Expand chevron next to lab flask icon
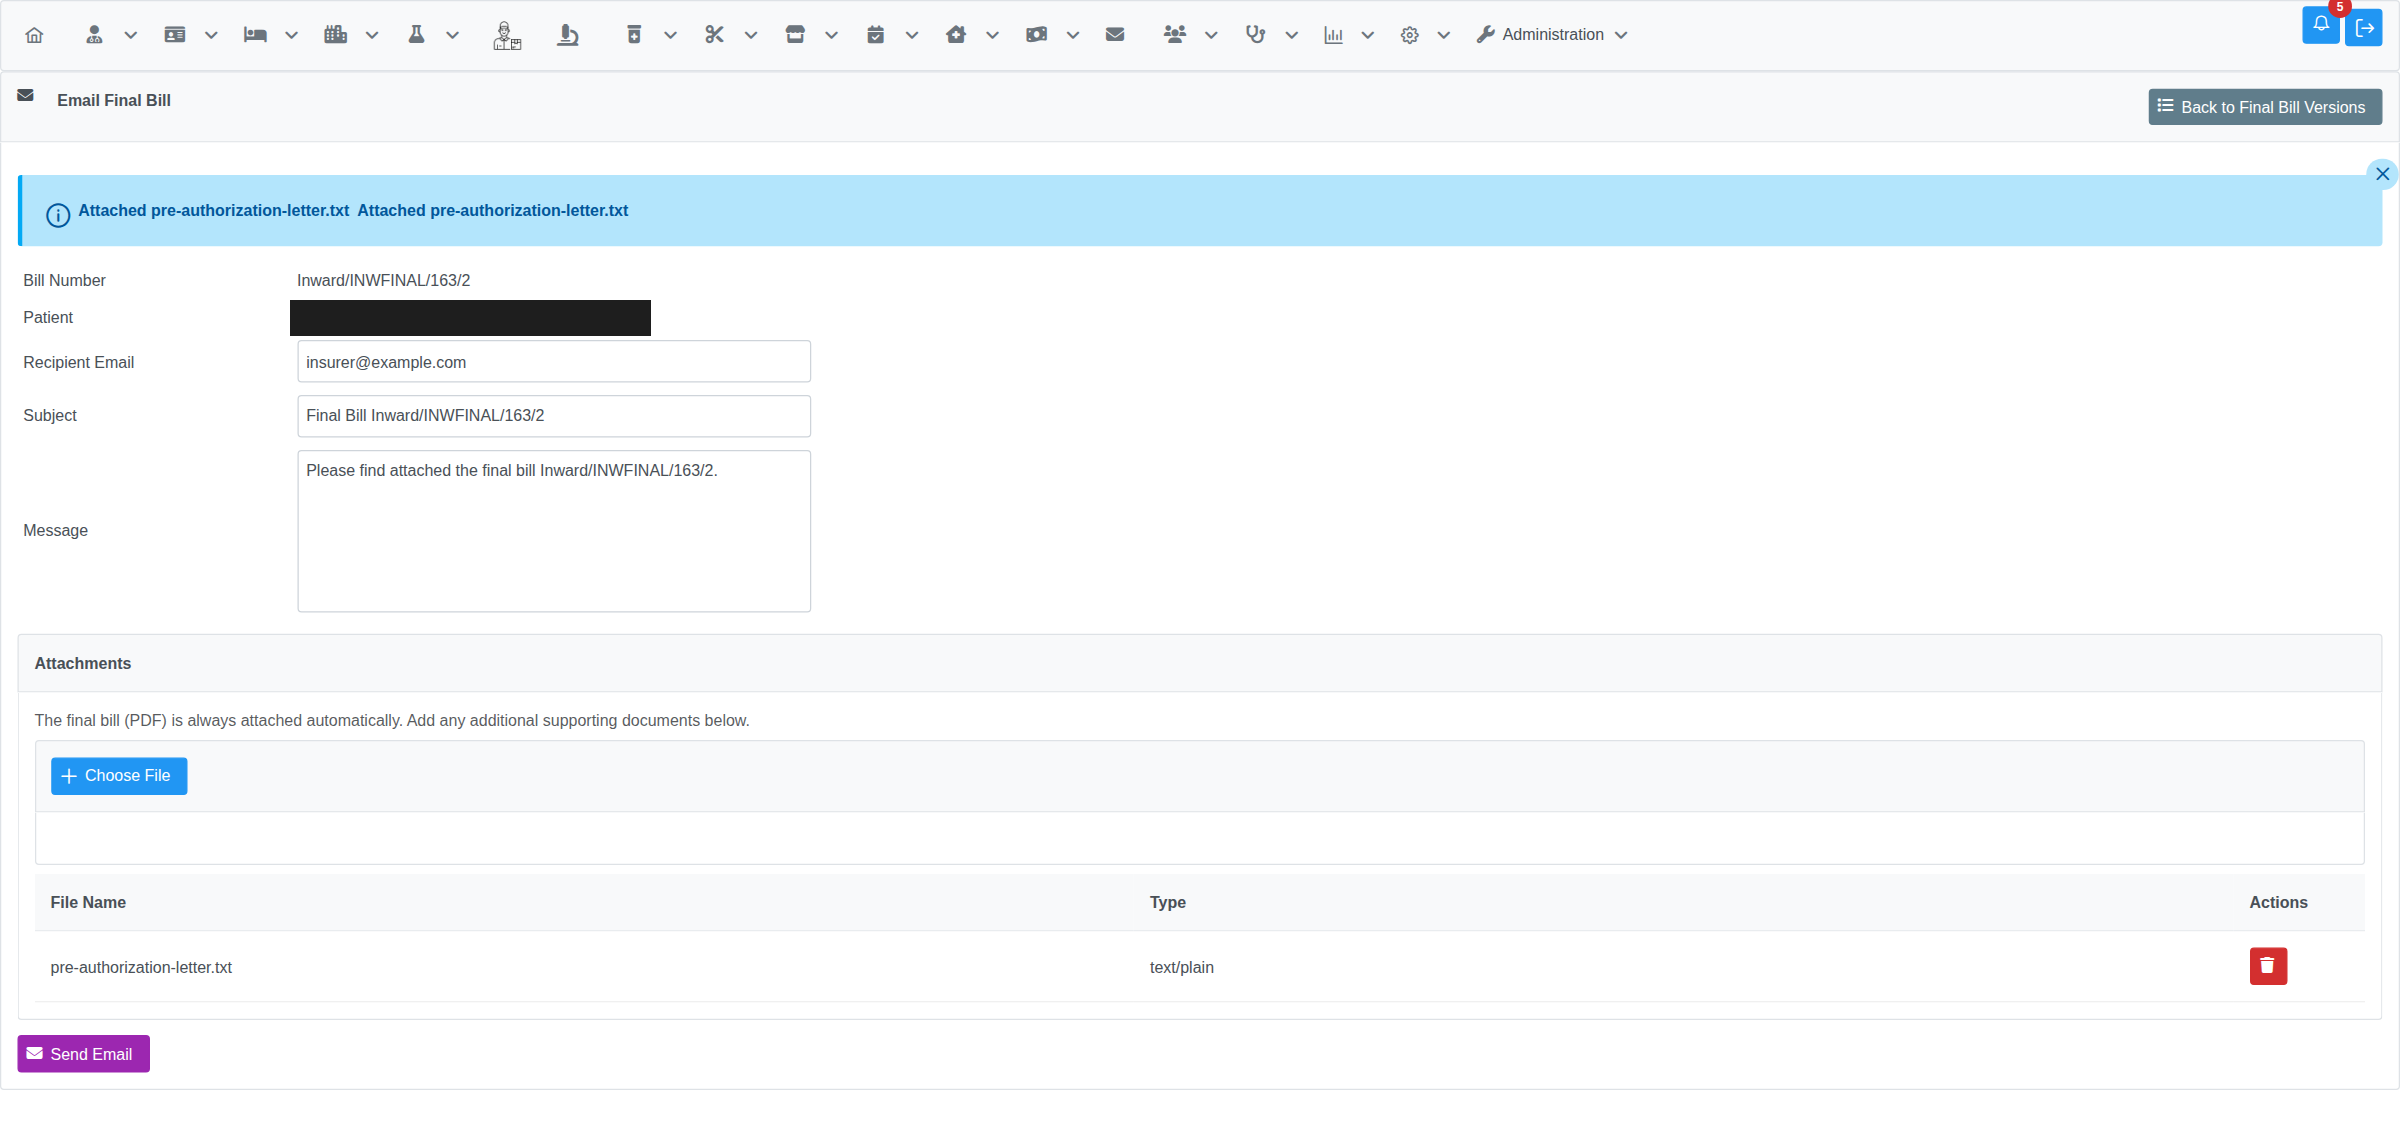 452,35
